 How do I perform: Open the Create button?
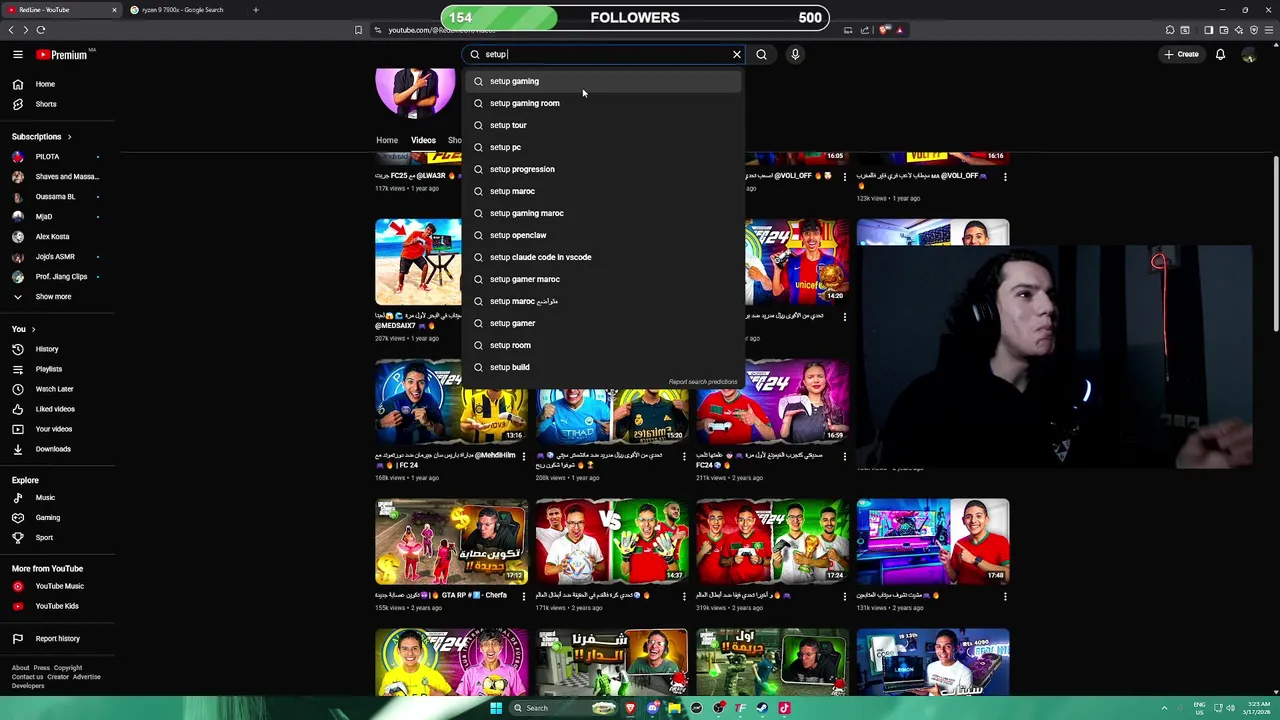(x=1181, y=54)
